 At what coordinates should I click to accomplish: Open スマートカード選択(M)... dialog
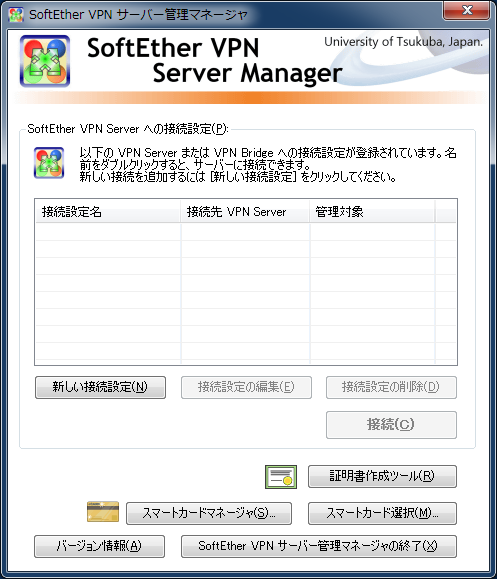383,513
